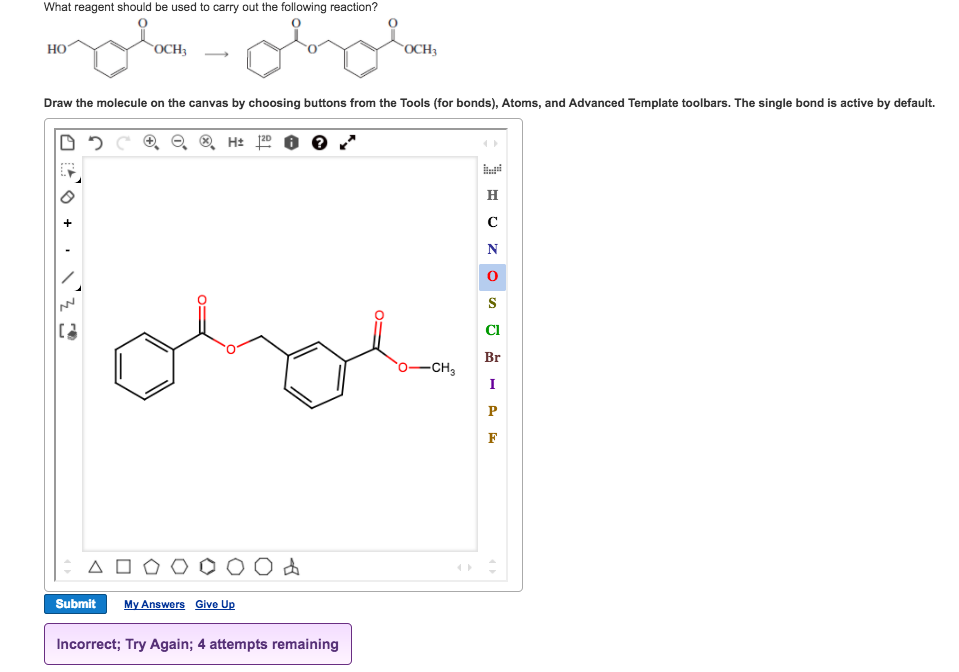Choose Oxygen atom O
Screen dimensions: 959x672
click(492, 276)
